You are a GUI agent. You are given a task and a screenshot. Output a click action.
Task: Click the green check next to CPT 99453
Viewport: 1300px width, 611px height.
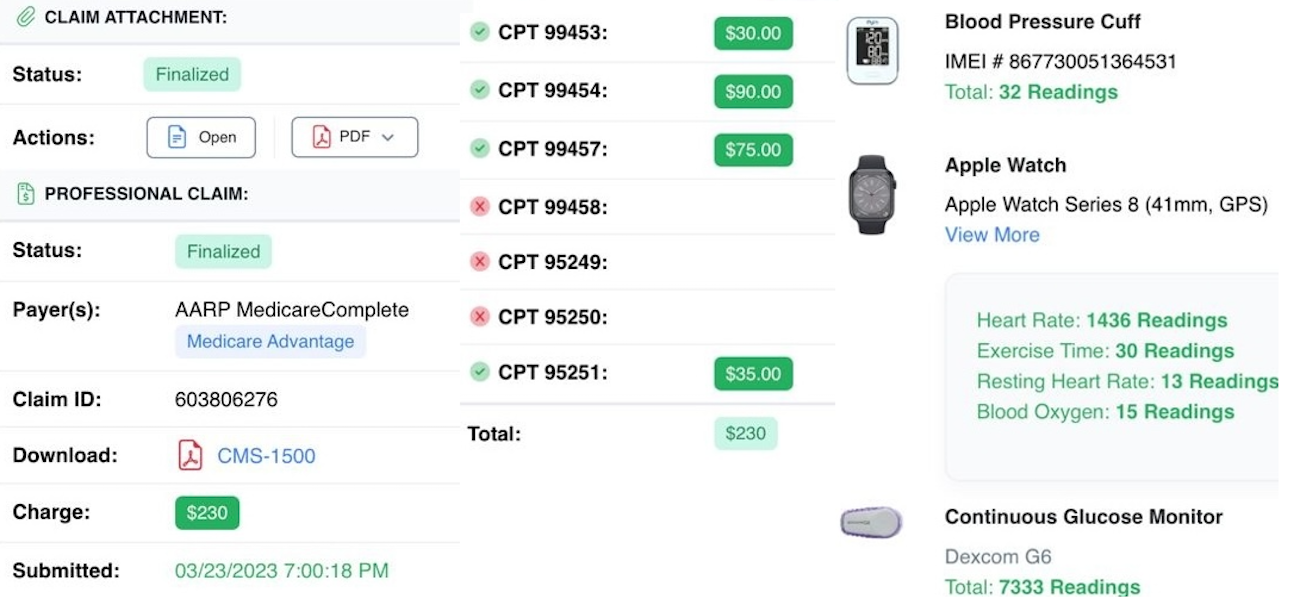tap(480, 32)
